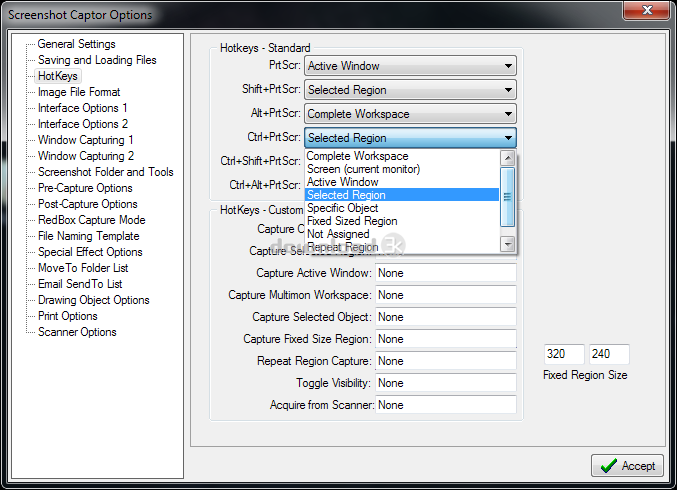Image resolution: width=677 pixels, height=490 pixels.
Task: Open General Settings in the options tree
Action: pyautogui.click(x=76, y=44)
